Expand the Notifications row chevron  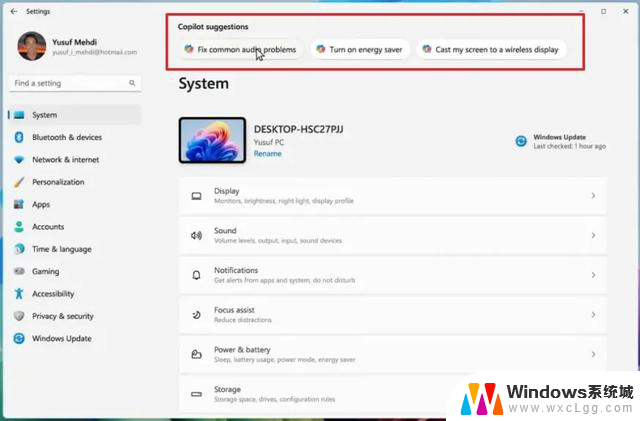click(x=593, y=275)
